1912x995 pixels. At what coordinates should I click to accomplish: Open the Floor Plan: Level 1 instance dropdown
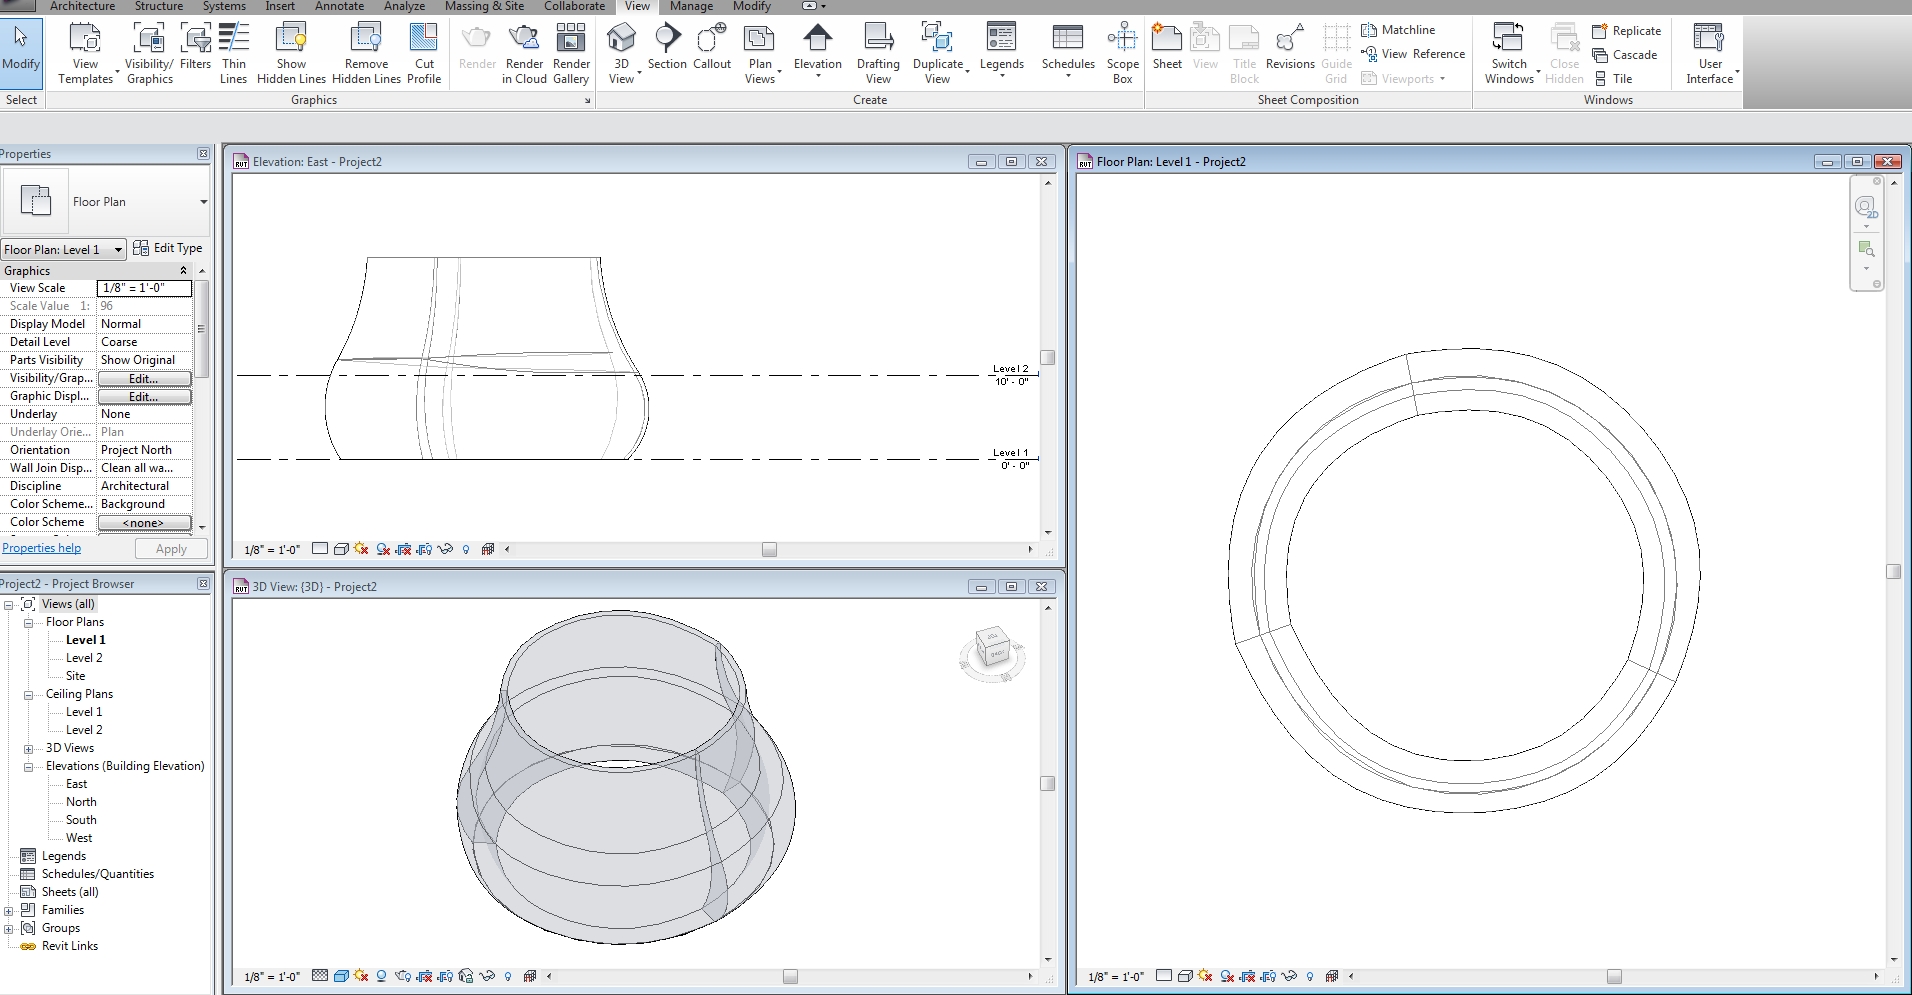(x=118, y=250)
